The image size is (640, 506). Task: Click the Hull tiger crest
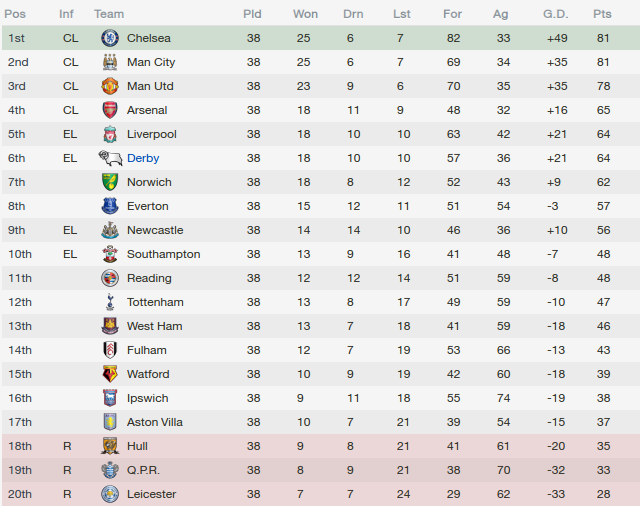coord(110,446)
